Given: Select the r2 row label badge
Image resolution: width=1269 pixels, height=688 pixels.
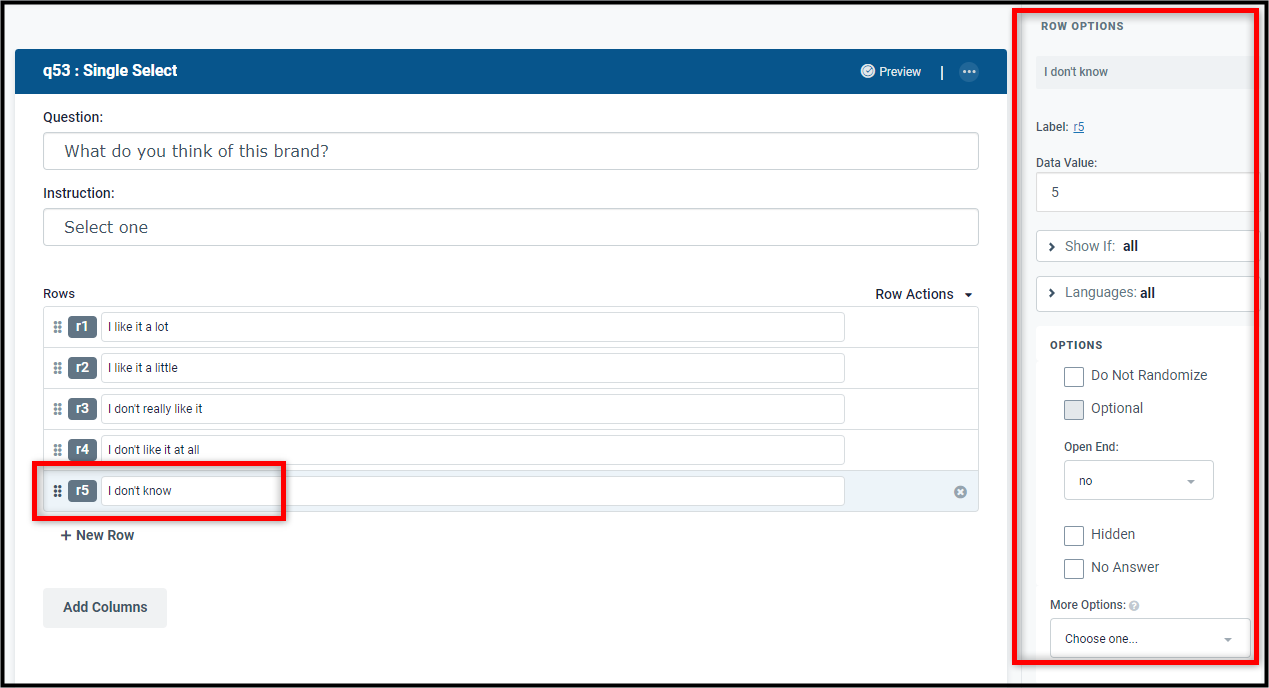Looking at the screenshot, I should point(82,368).
